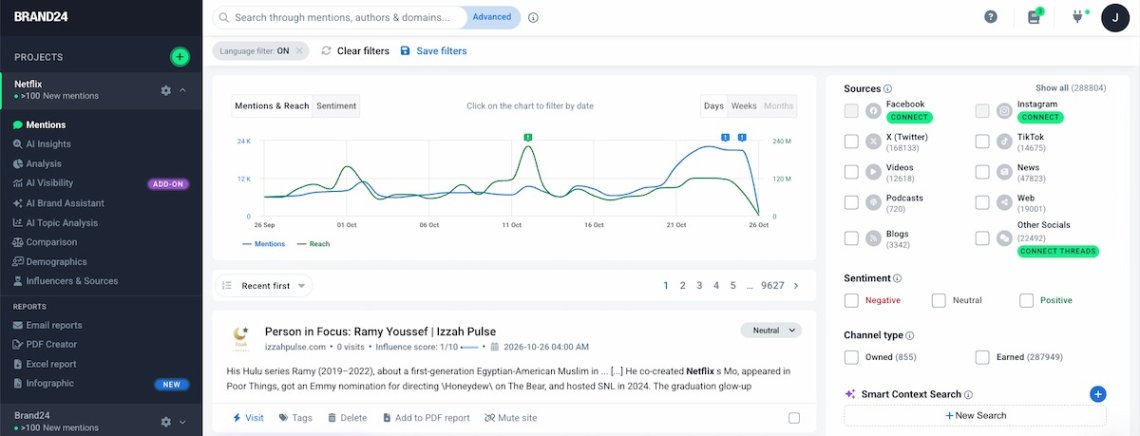Go to last page 9627

pos(773,286)
